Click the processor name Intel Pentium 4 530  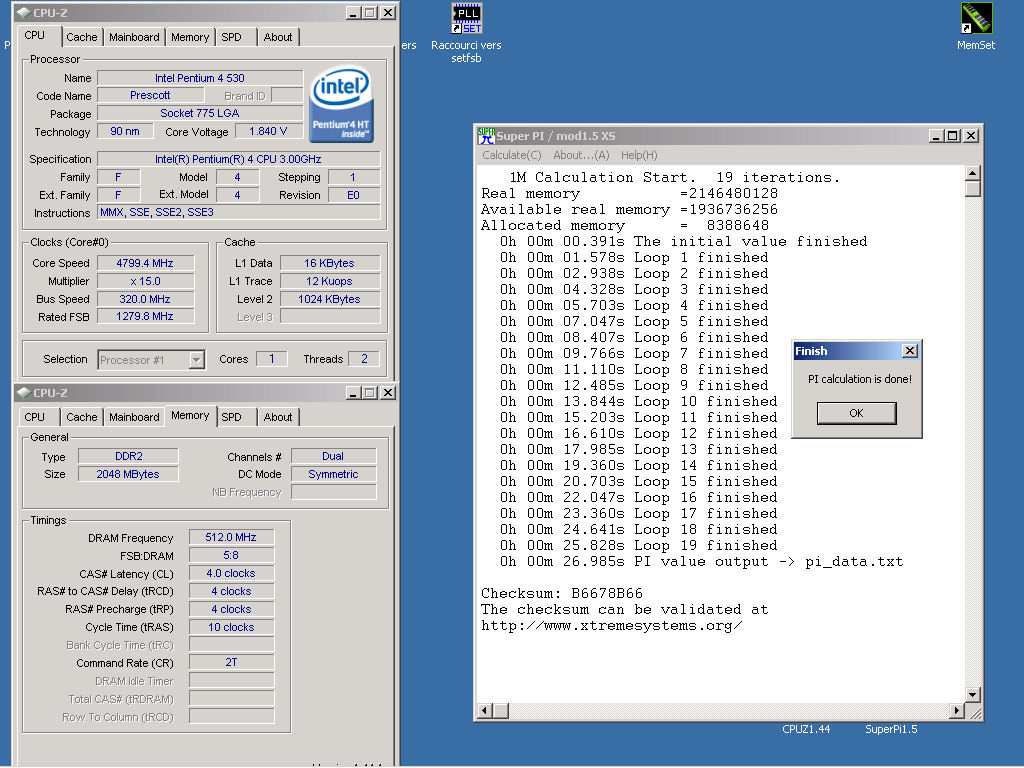[200, 78]
